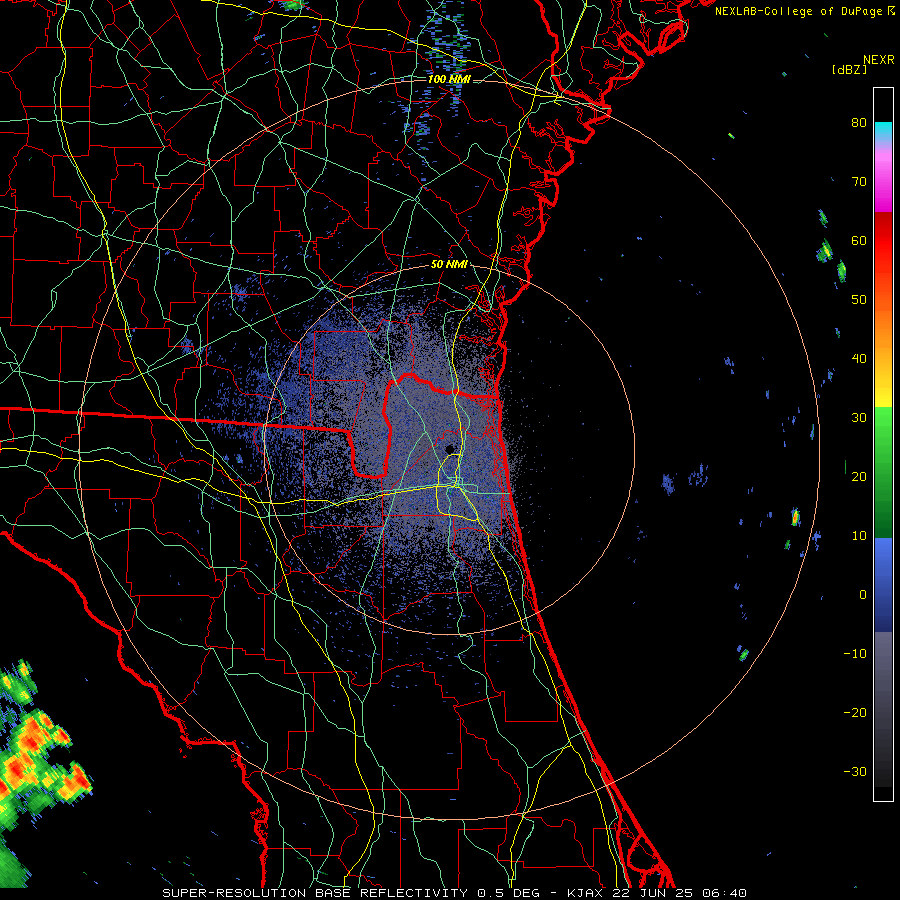Screen dimensions: 900x900
Task: Click the '50 NMI' range ring label
Action: [449, 265]
